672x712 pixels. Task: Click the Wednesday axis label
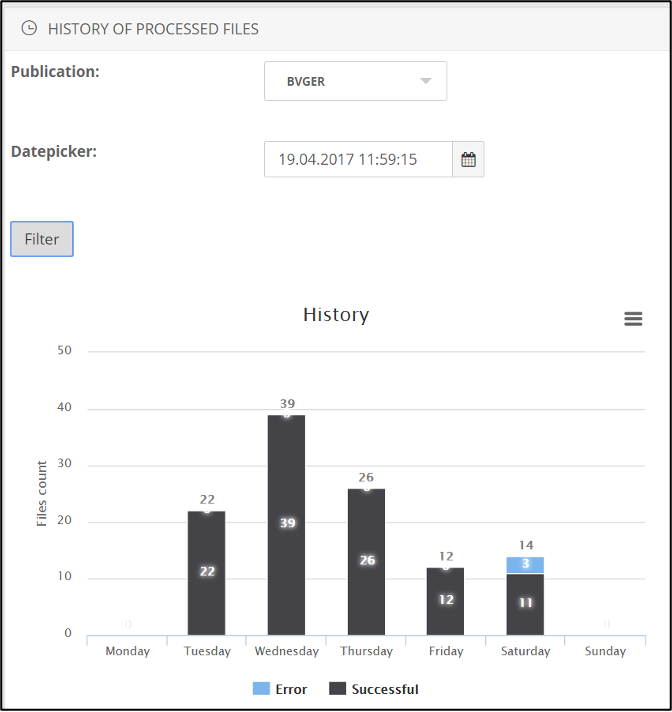tap(287, 651)
